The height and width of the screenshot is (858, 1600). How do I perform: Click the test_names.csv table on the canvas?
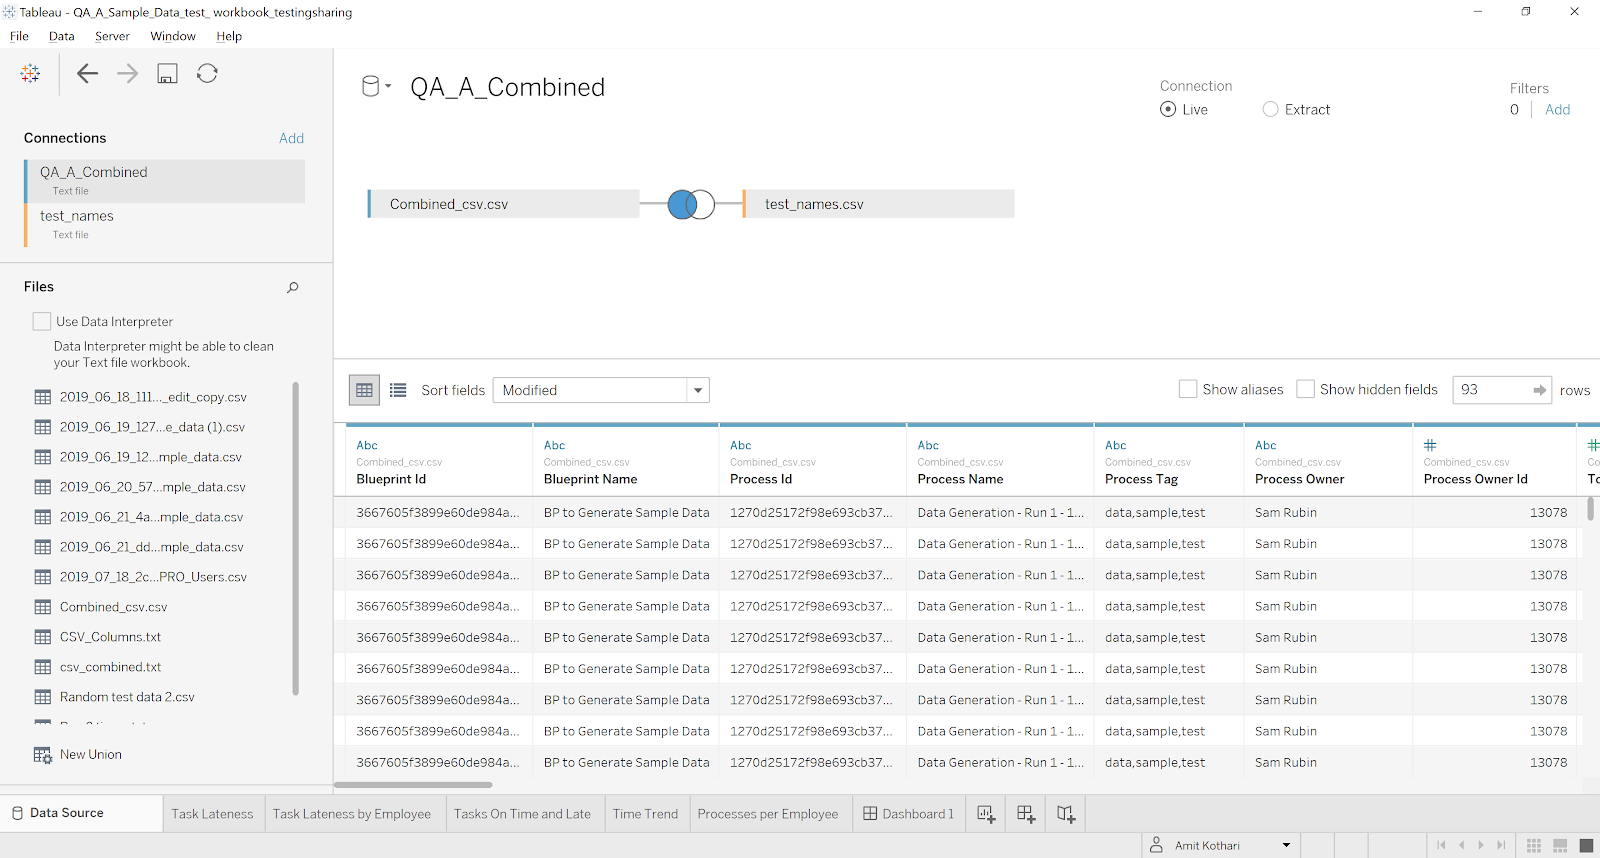(x=878, y=204)
